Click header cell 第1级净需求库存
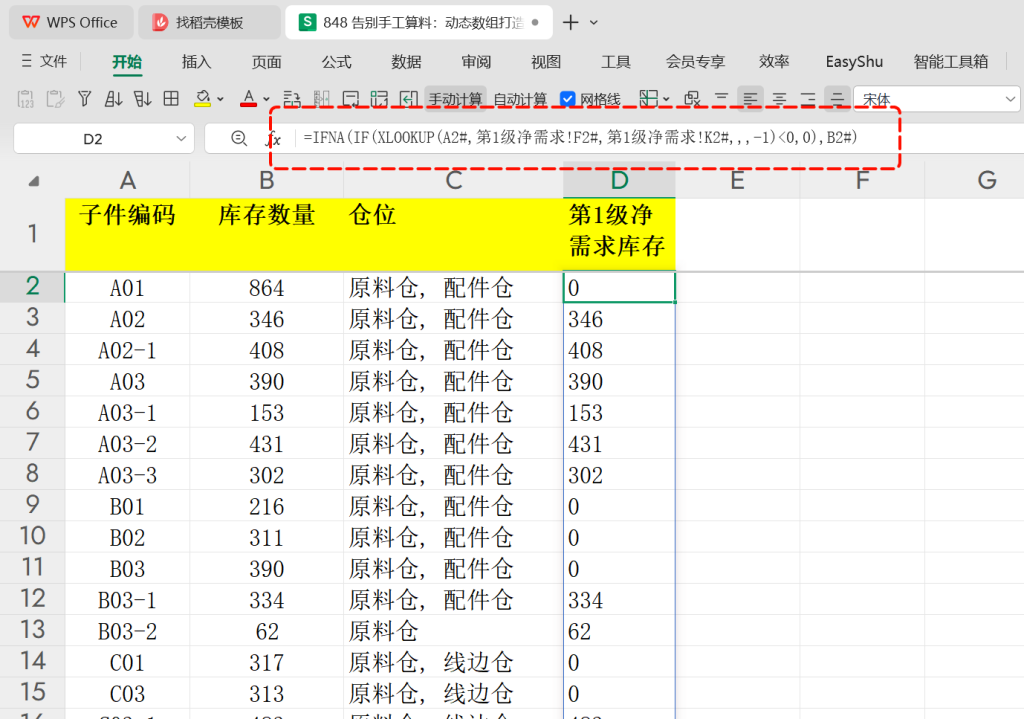Screen dimensions: 1024x719 (x=619, y=234)
